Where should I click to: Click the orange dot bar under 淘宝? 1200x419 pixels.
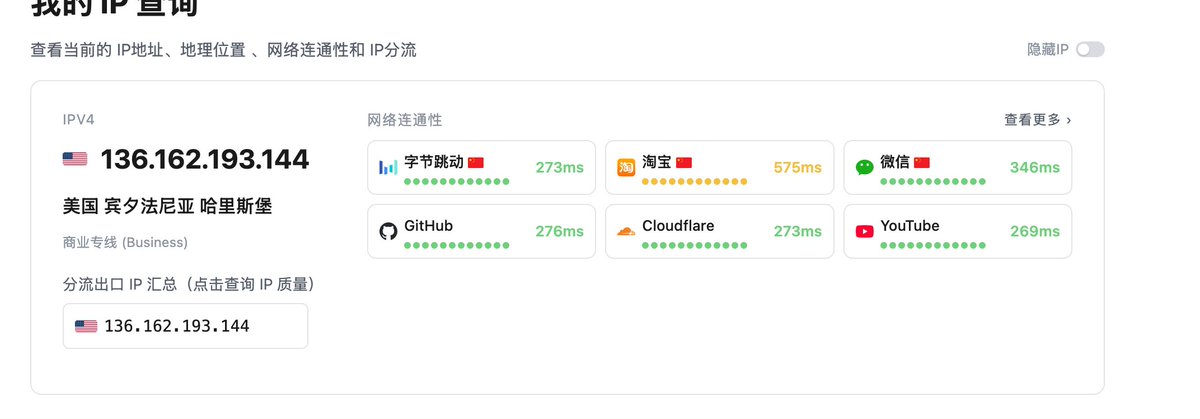pos(695,181)
